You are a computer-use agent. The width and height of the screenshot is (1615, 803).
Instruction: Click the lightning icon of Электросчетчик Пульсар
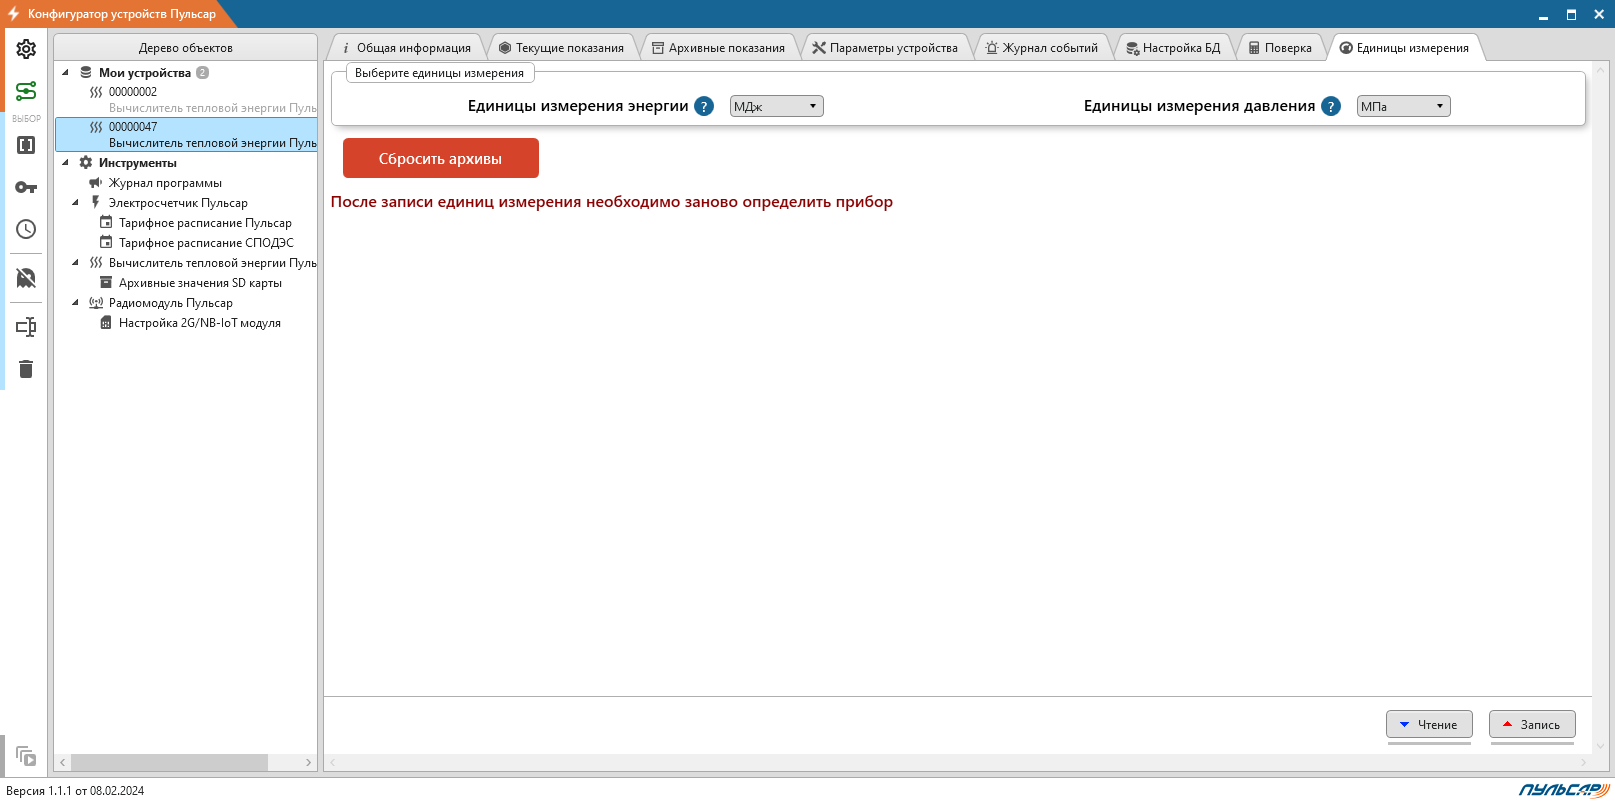(x=96, y=202)
